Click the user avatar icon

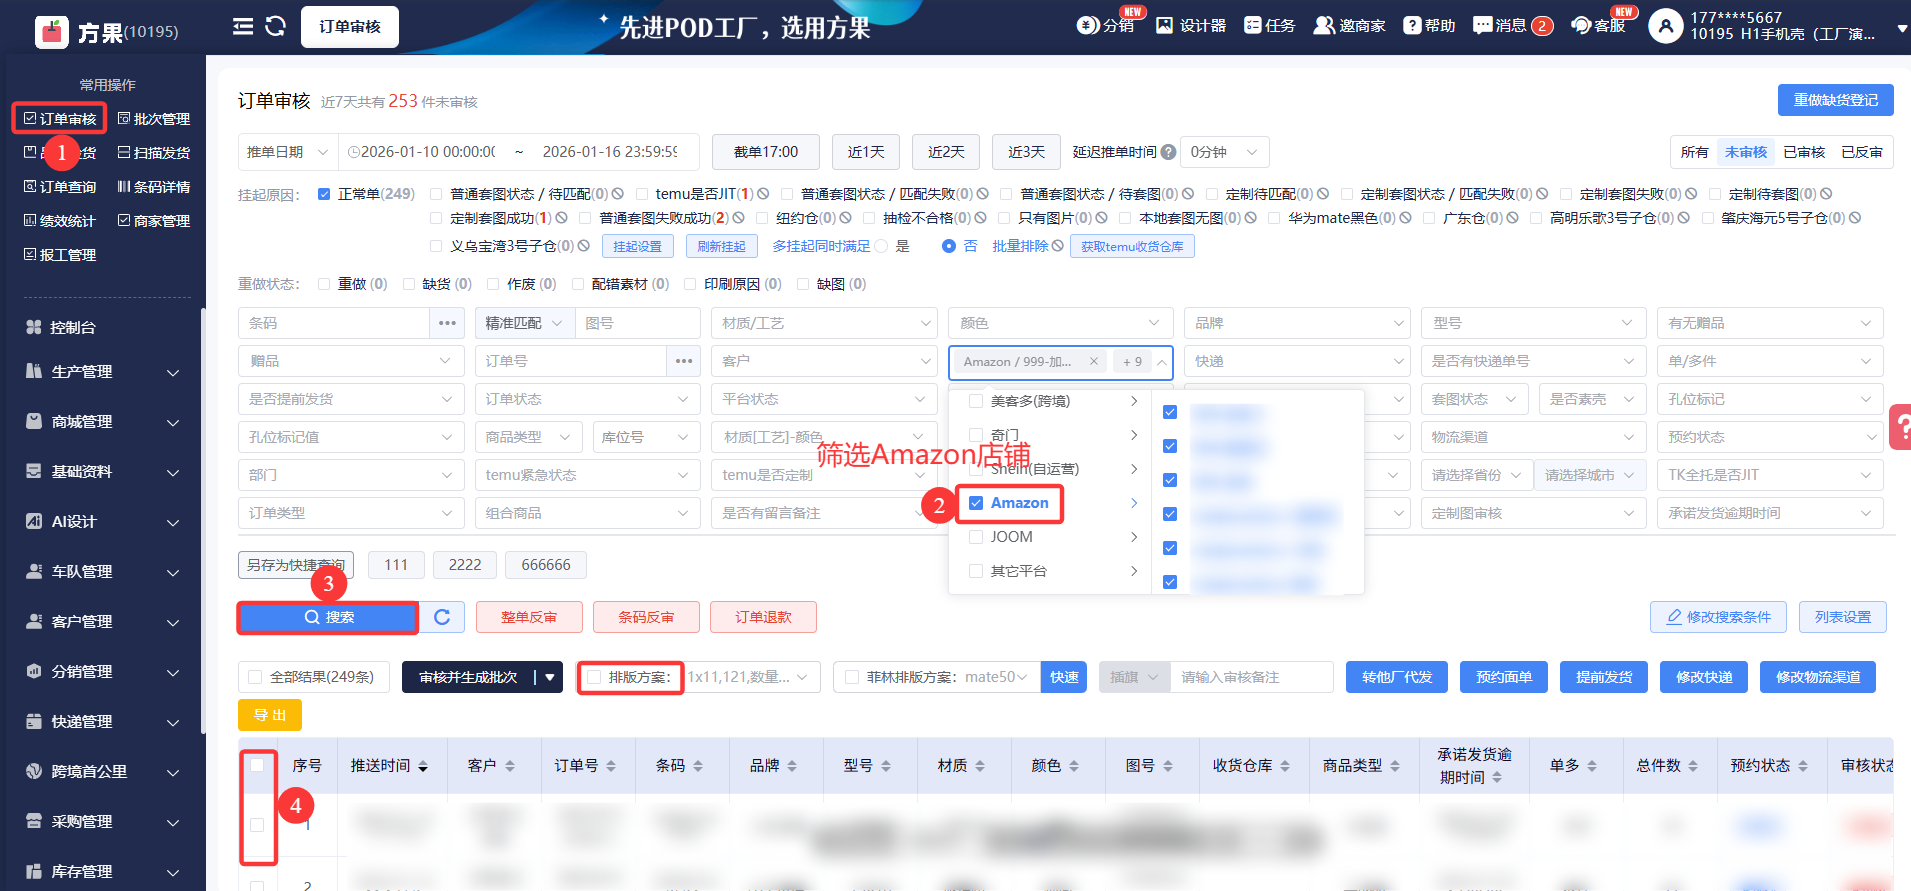1666,26
